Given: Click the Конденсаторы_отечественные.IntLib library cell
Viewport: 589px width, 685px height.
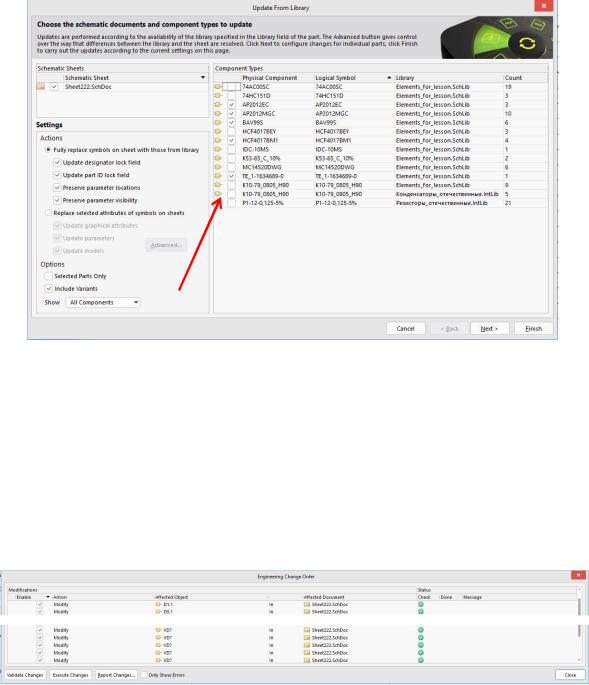Looking at the screenshot, I should coord(448,194).
